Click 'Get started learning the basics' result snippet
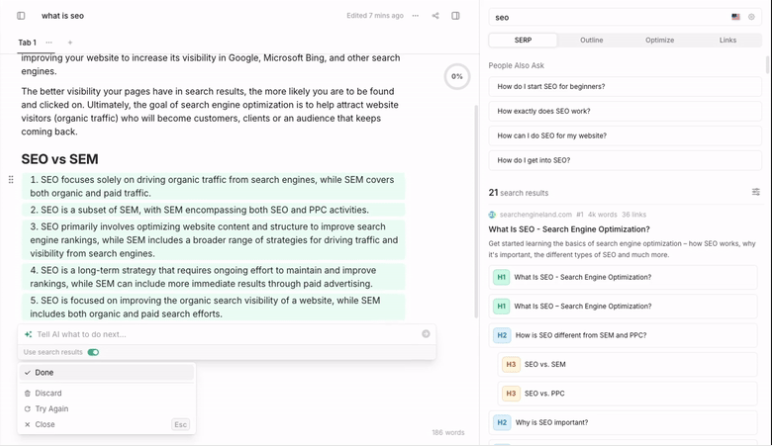The height and width of the screenshot is (447, 772). click(622, 249)
